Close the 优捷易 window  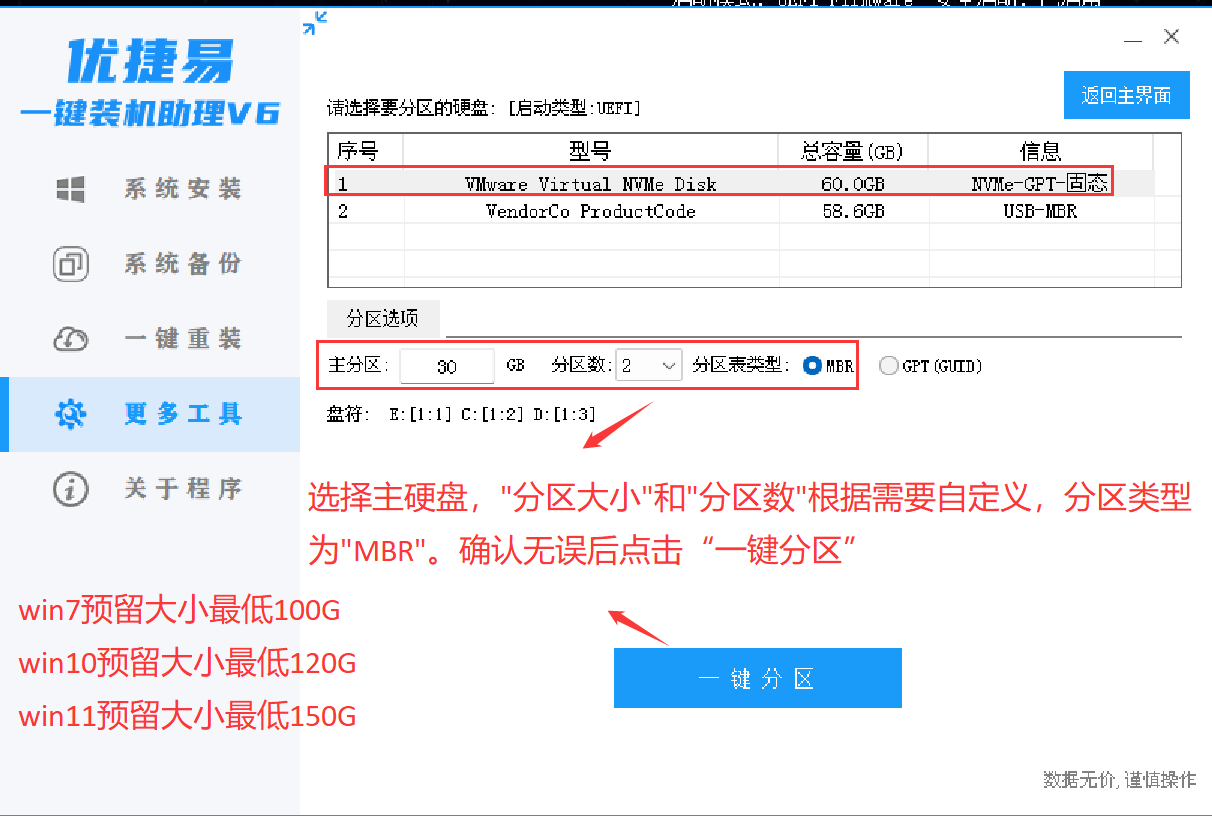pyautogui.click(x=1172, y=37)
